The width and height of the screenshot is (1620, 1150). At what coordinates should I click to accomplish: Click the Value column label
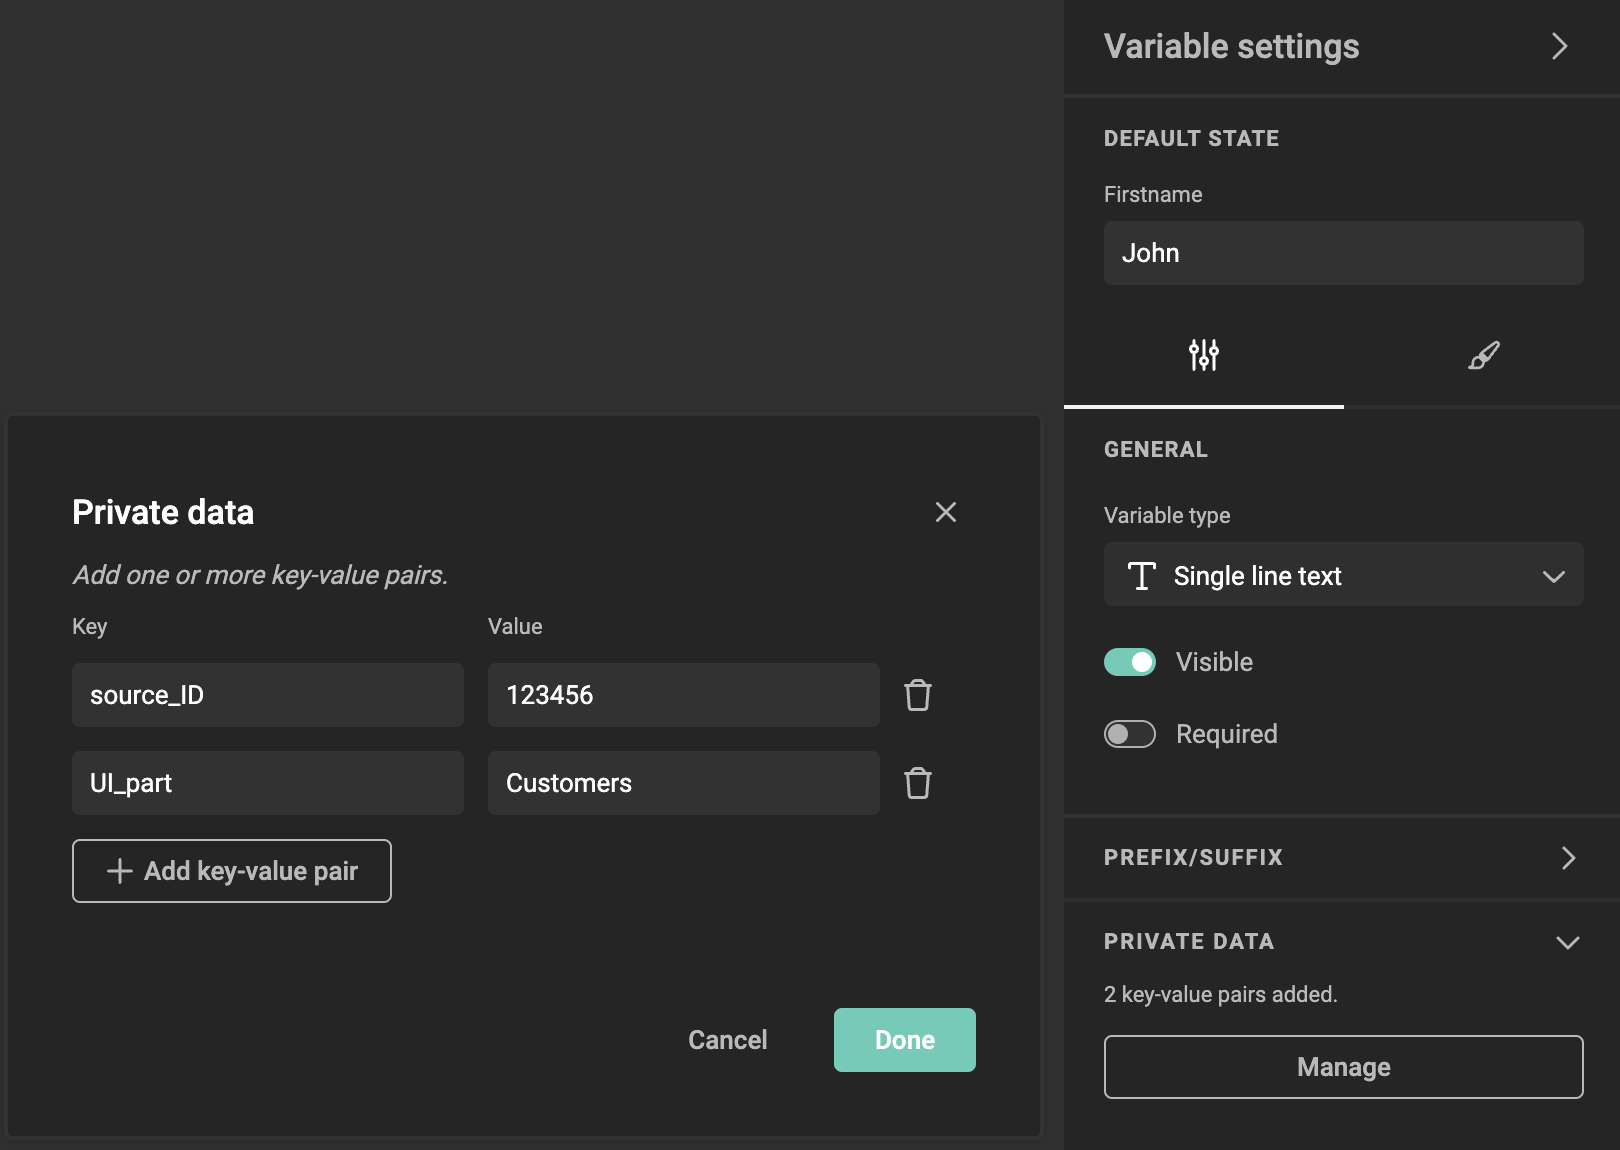pos(515,626)
